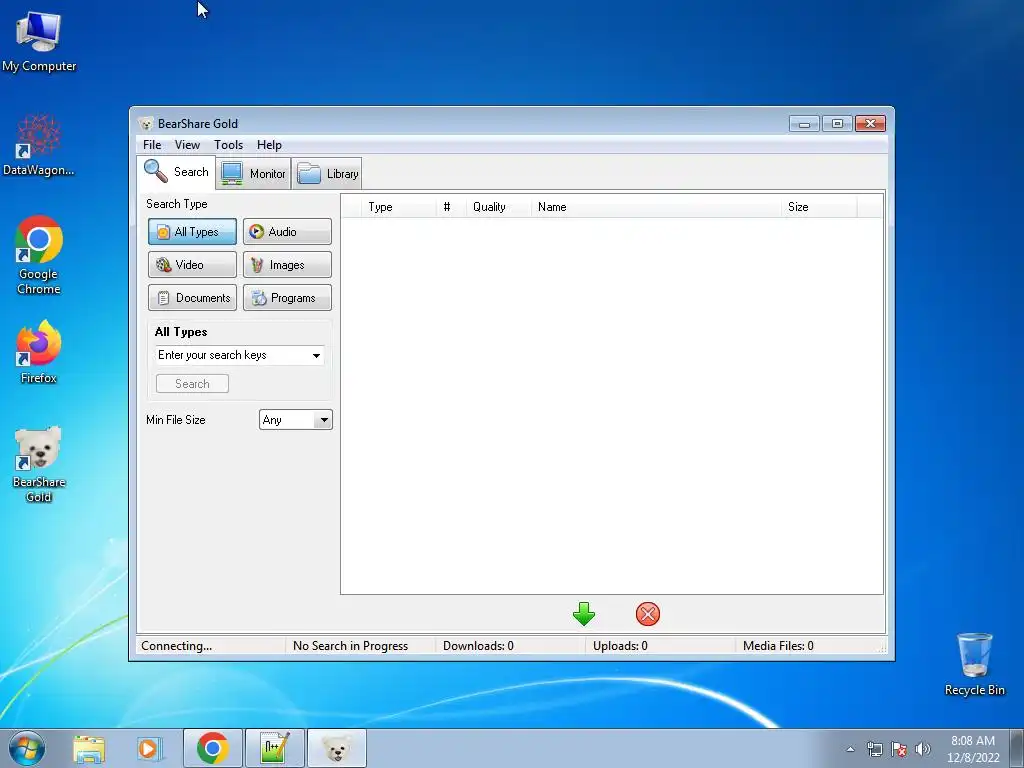Select the DataWagon desktop shortcut

coord(39,145)
